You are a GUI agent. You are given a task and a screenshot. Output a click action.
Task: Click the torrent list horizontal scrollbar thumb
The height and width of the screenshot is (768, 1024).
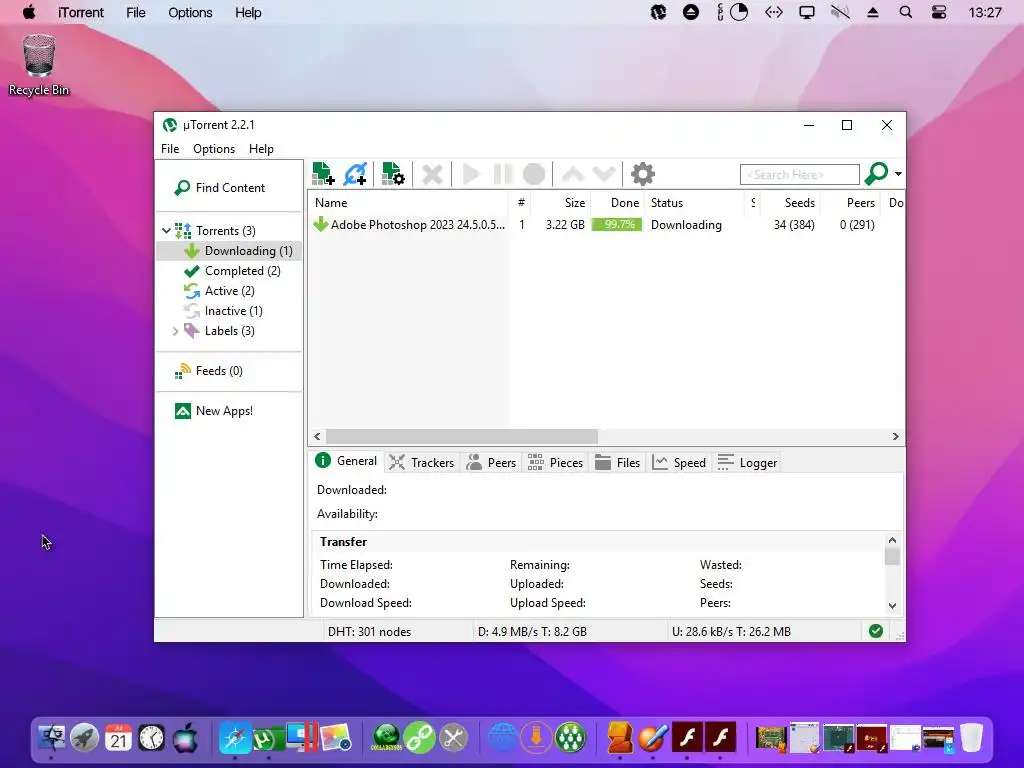coord(462,436)
